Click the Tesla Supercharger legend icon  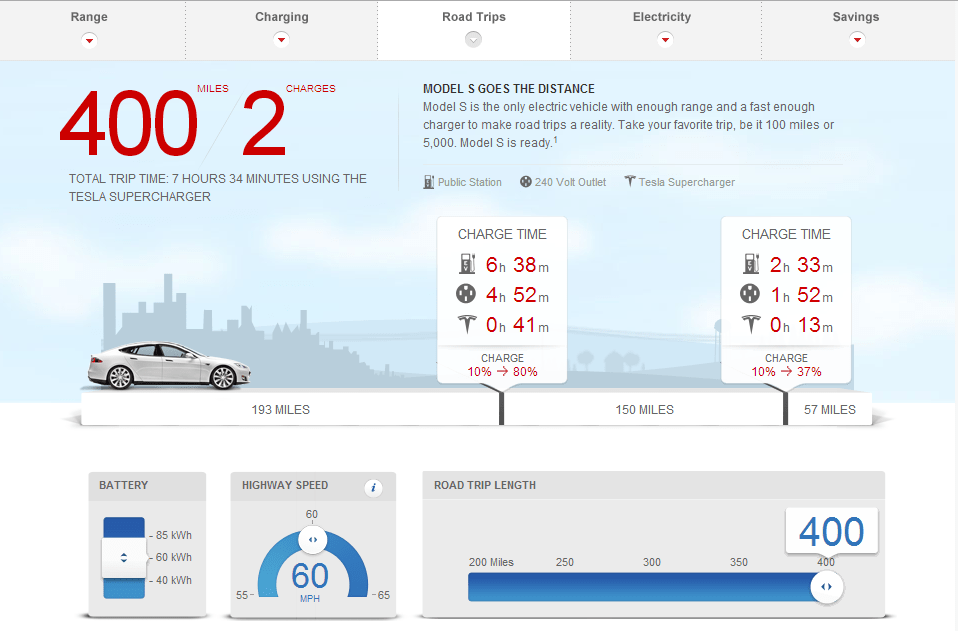click(630, 181)
